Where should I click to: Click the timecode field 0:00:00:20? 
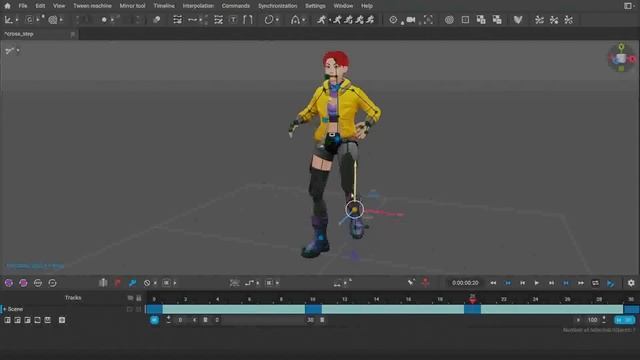465,283
